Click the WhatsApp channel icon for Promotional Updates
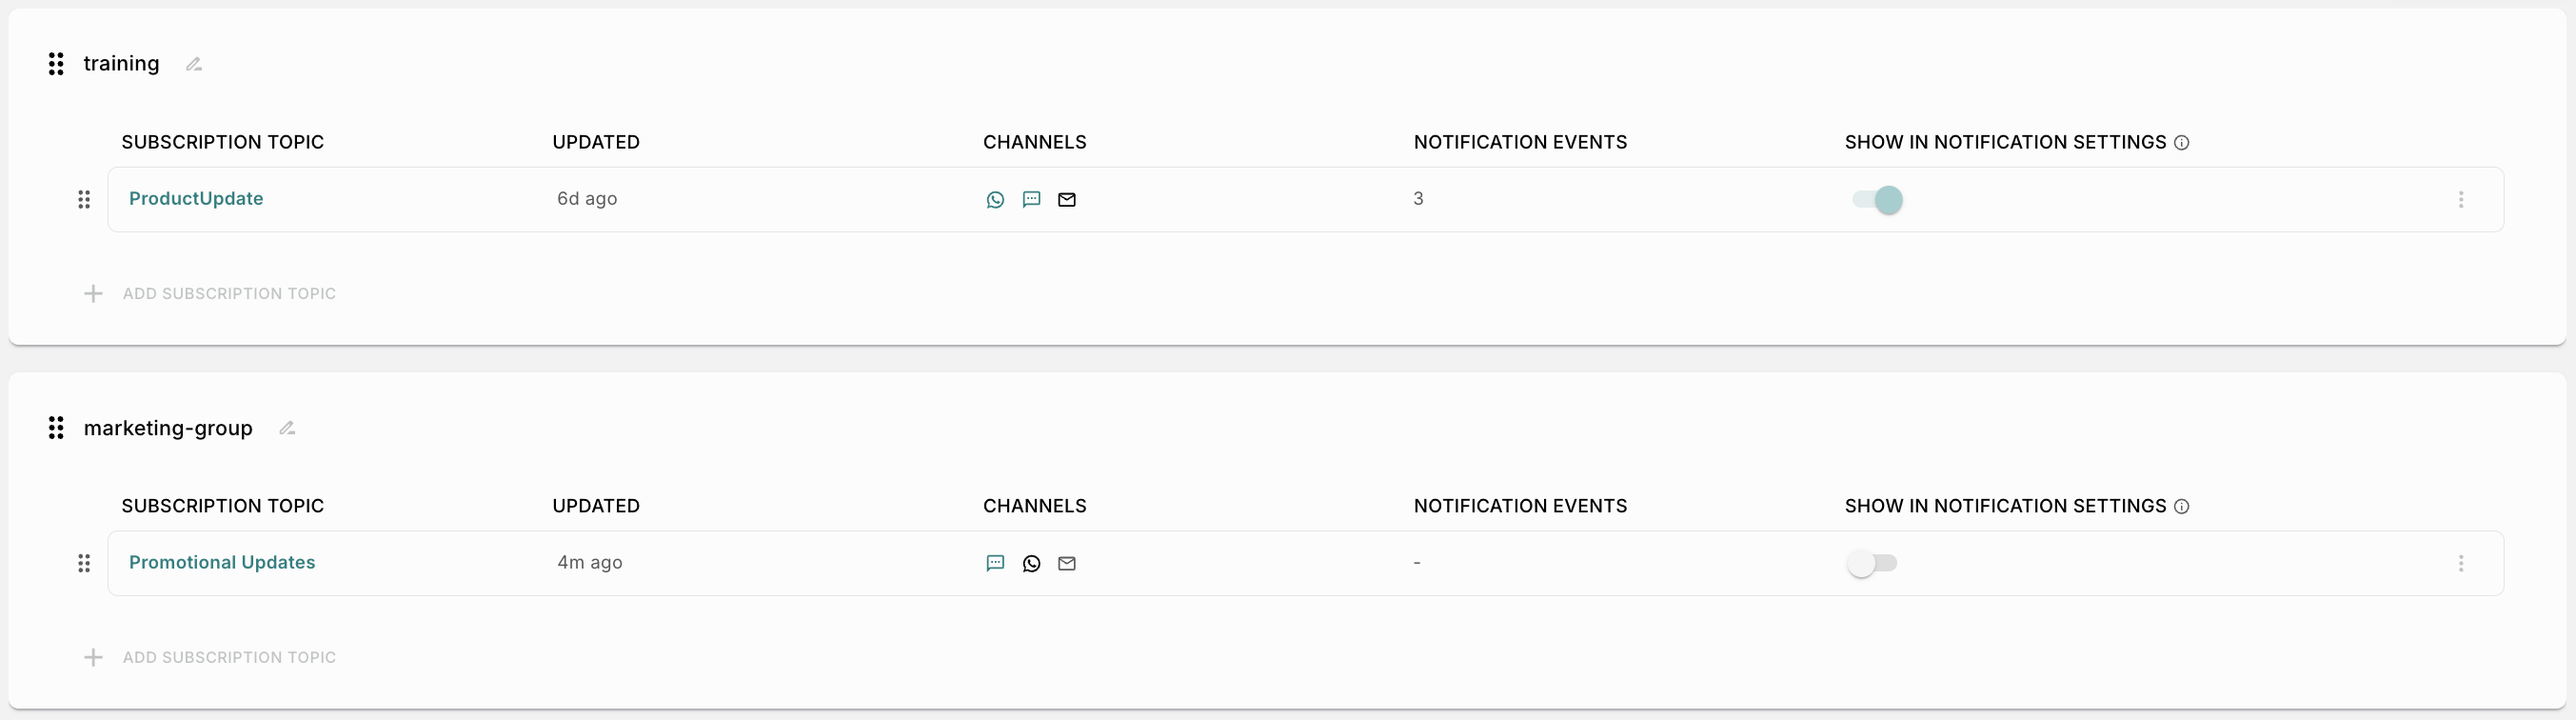 pyautogui.click(x=1031, y=563)
